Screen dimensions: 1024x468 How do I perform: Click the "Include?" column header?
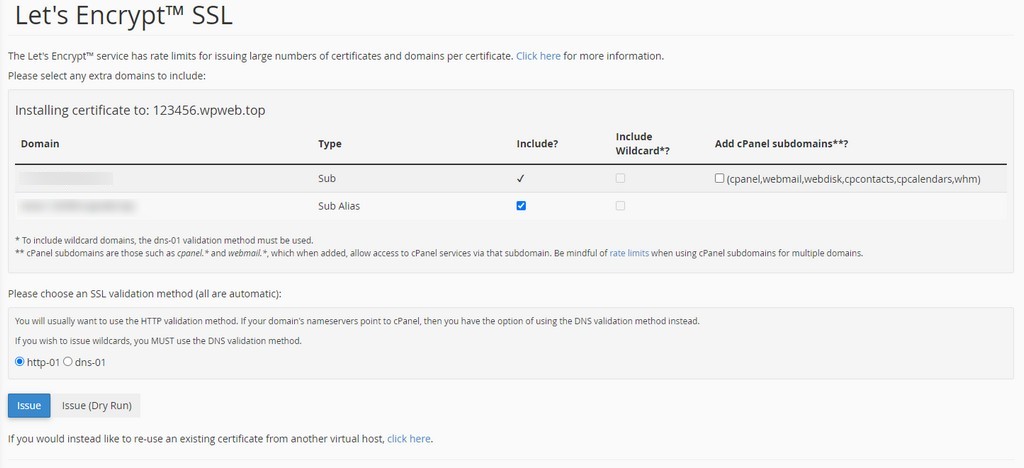(537, 144)
